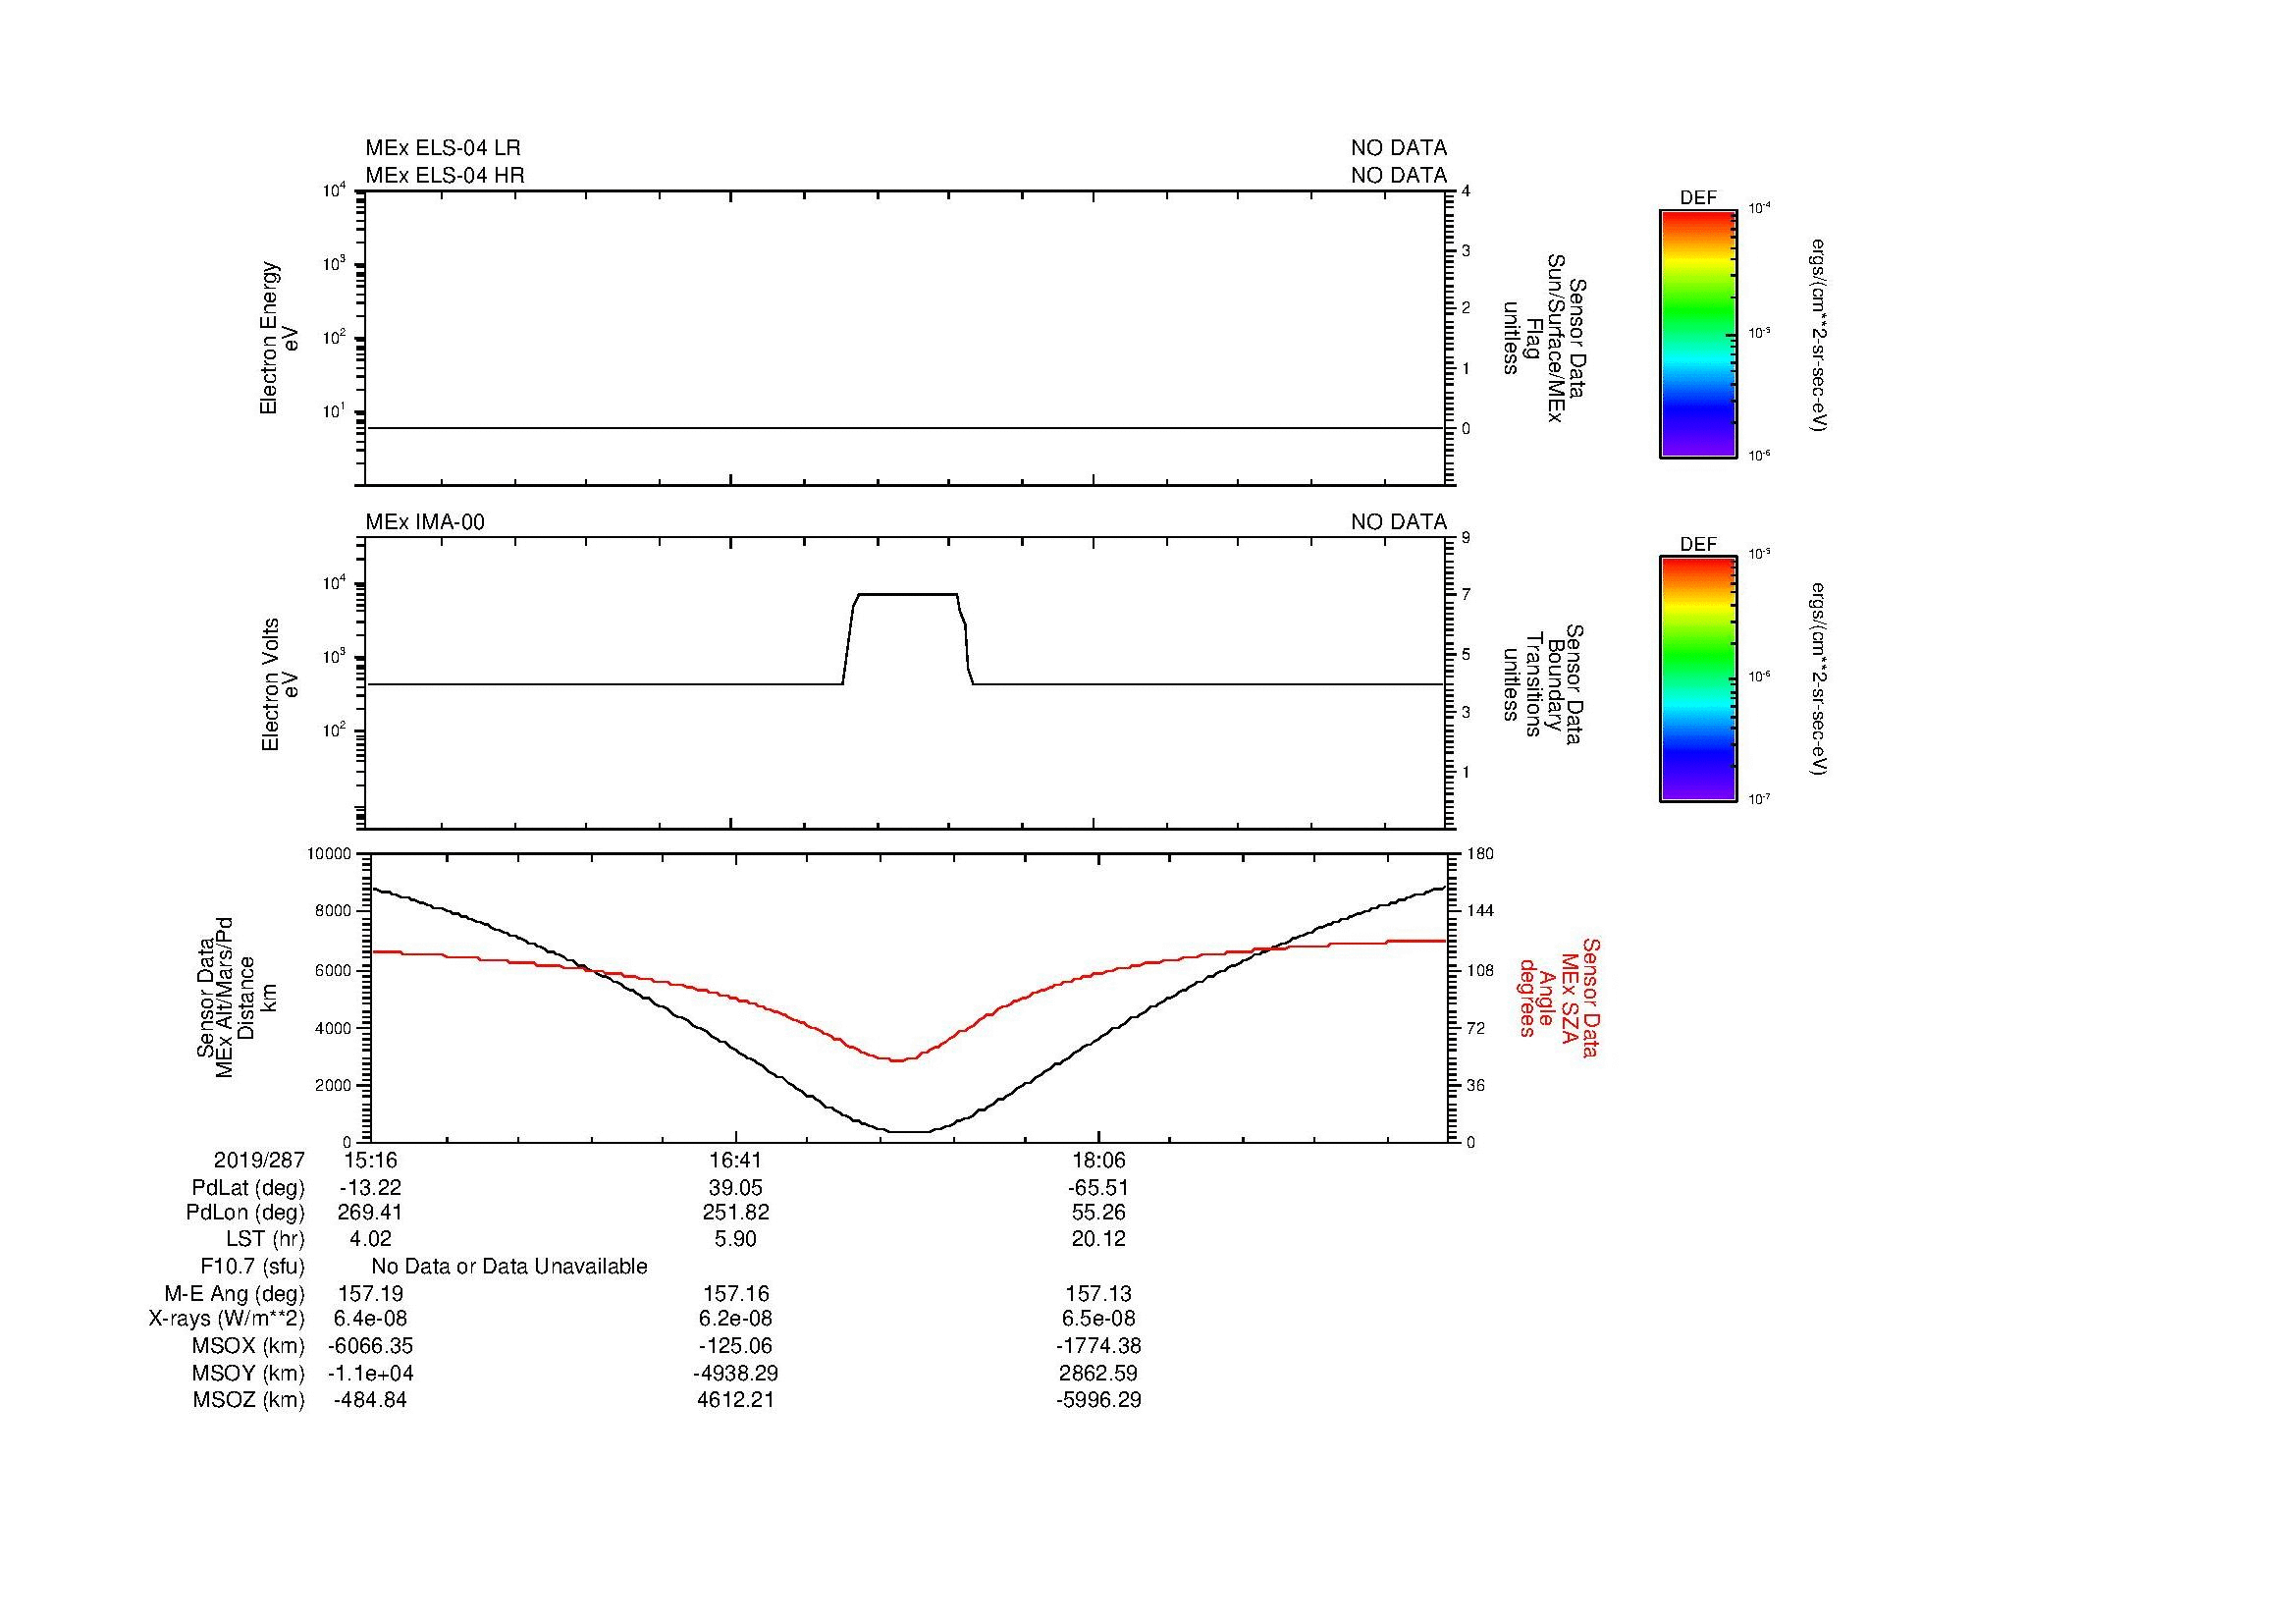
Task: Click the 'PdLat (deg)' row label
Action: click(248, 1188)
